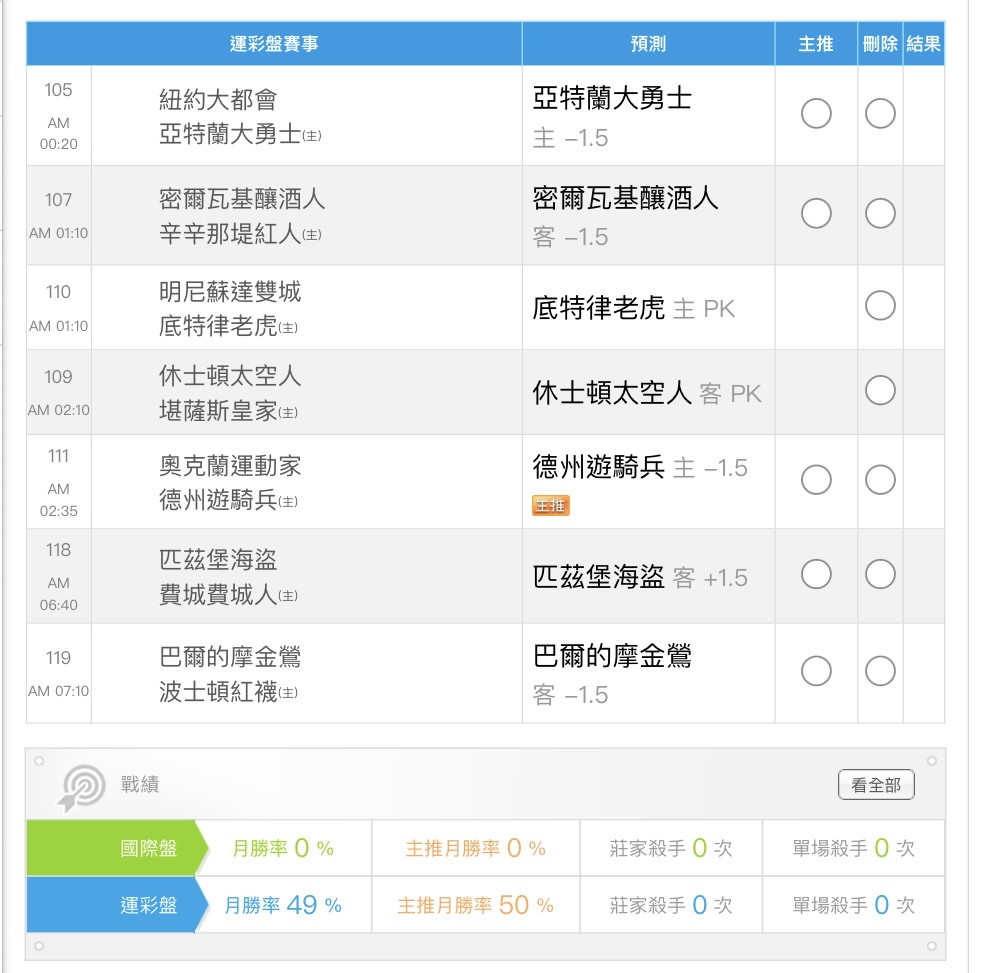Viewport: 981px width, 973px height.
Task: Click the 匹茲堡海盜 prediction text
Action: (598, 577)
